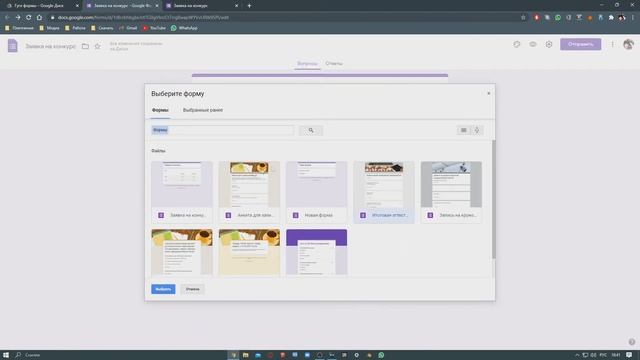Select the 'Формы' tab in dialog
This screenshot has width=640, height=360.
point(160,110)
